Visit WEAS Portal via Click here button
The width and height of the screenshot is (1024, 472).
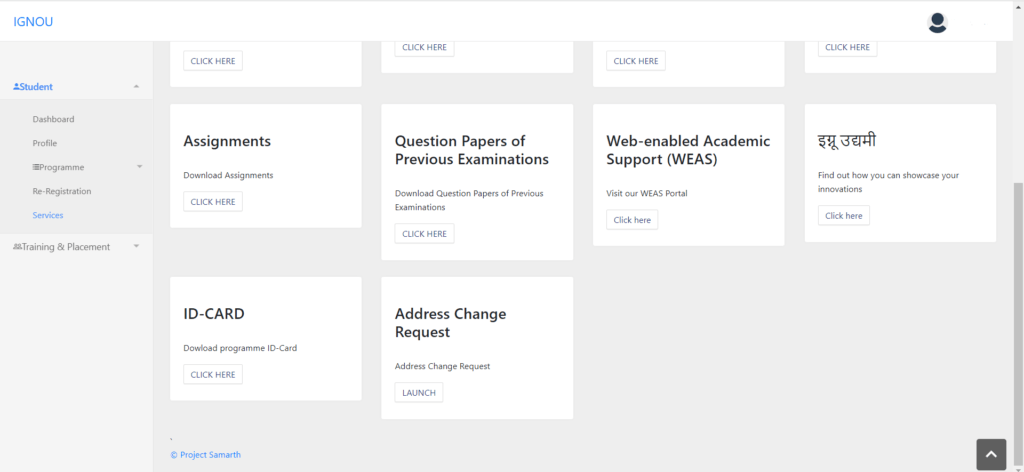tap(632, 220)
